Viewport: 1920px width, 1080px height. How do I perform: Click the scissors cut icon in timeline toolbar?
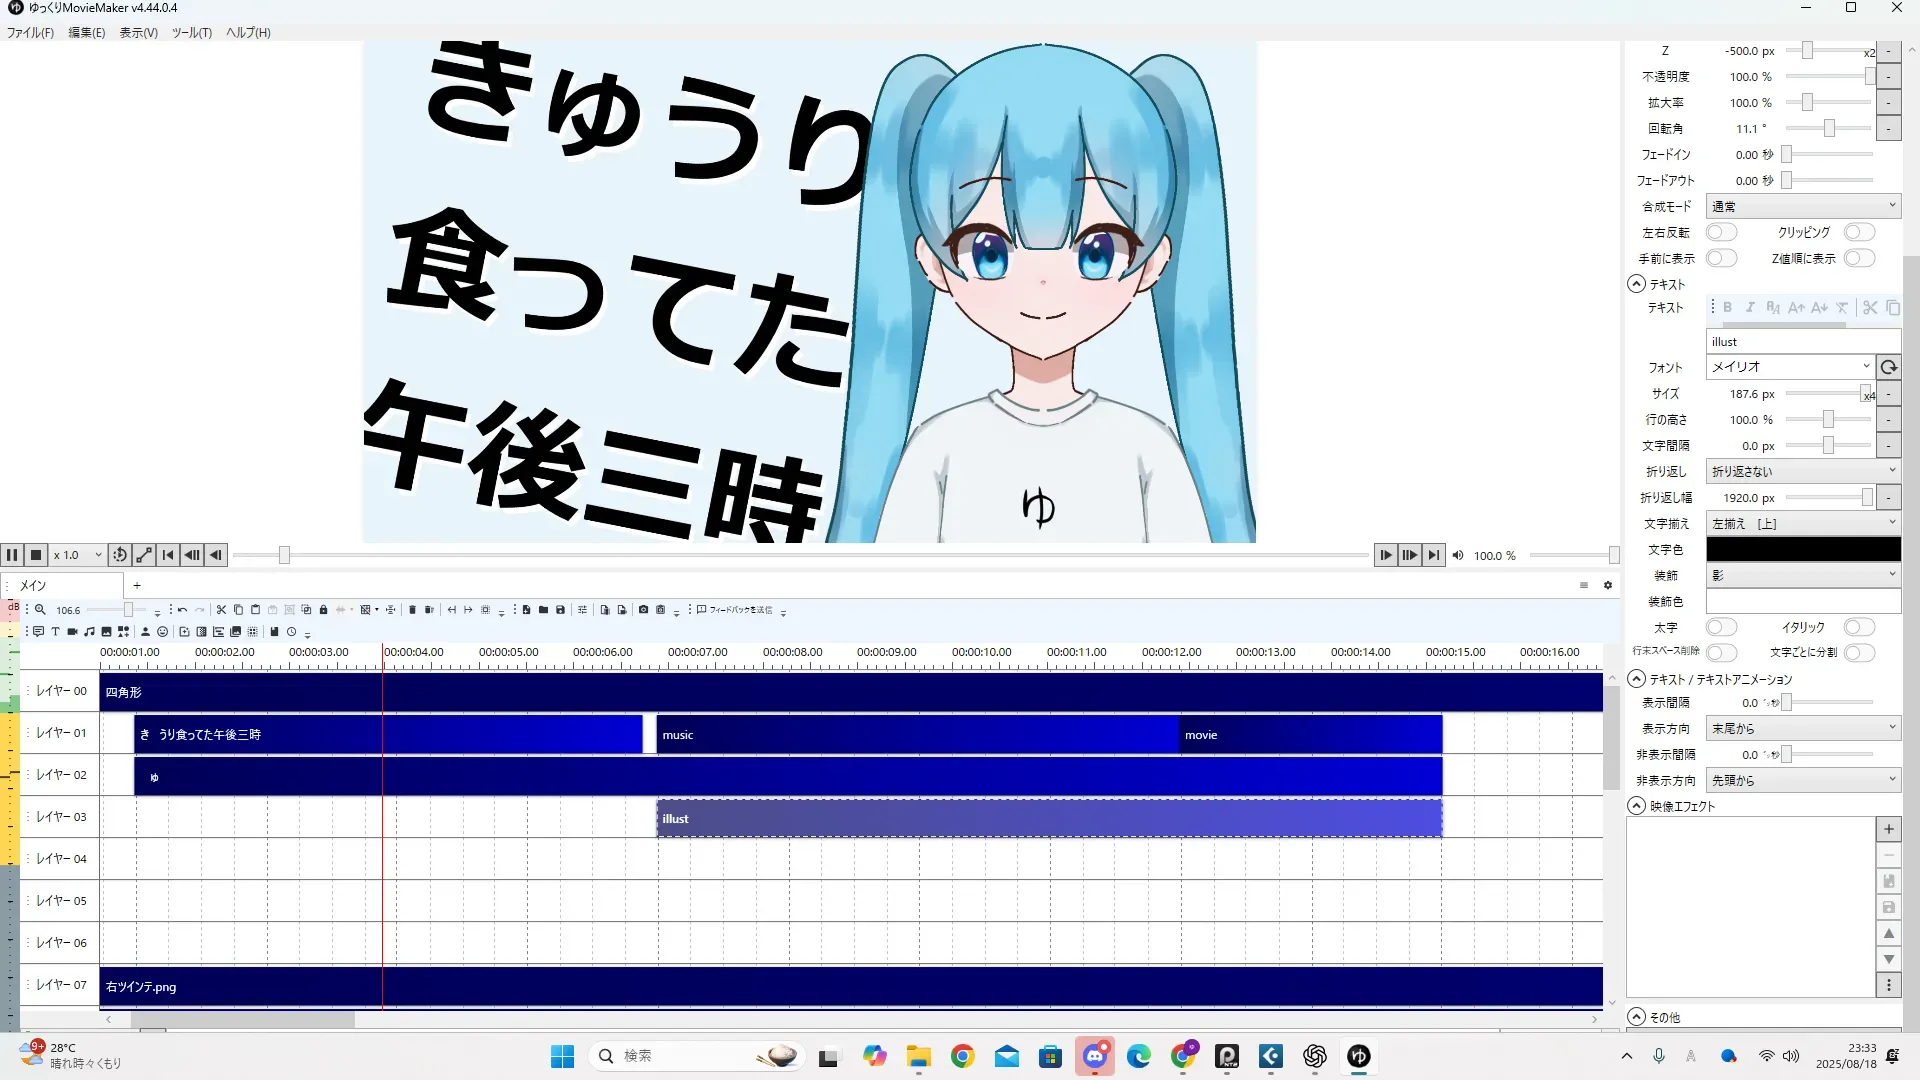221,610
